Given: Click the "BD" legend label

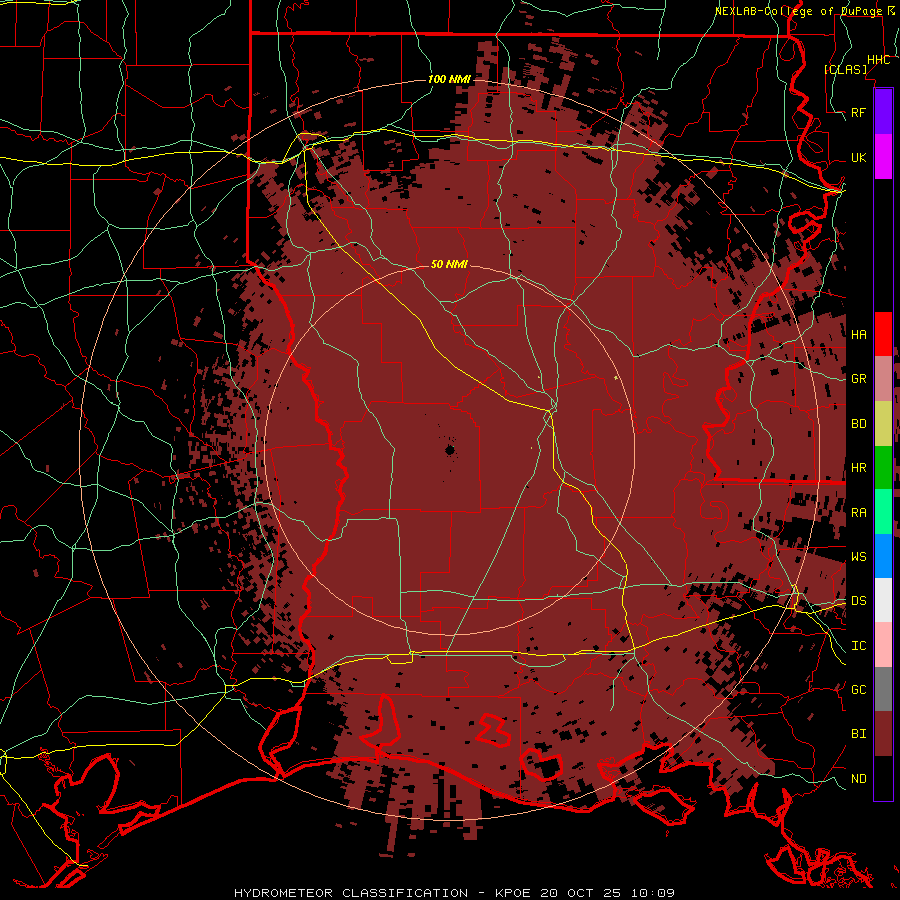Looking at the screenshot, I should pyautogui.click(x=859, y=424).
